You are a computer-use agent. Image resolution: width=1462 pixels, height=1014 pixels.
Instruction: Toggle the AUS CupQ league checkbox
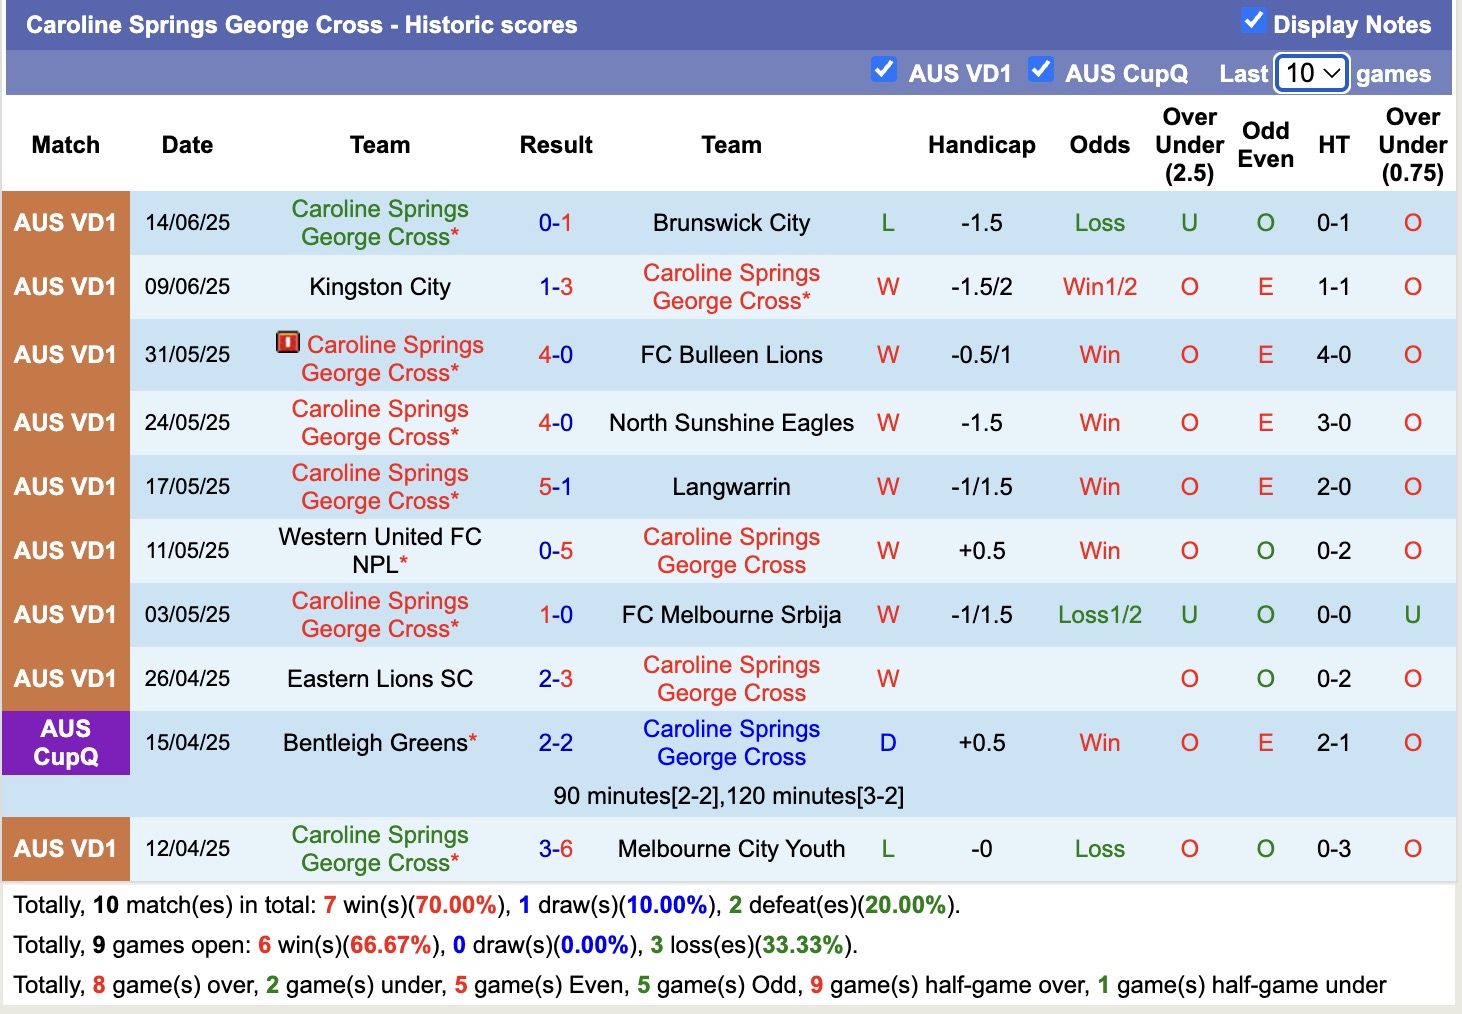(1040, 70)
